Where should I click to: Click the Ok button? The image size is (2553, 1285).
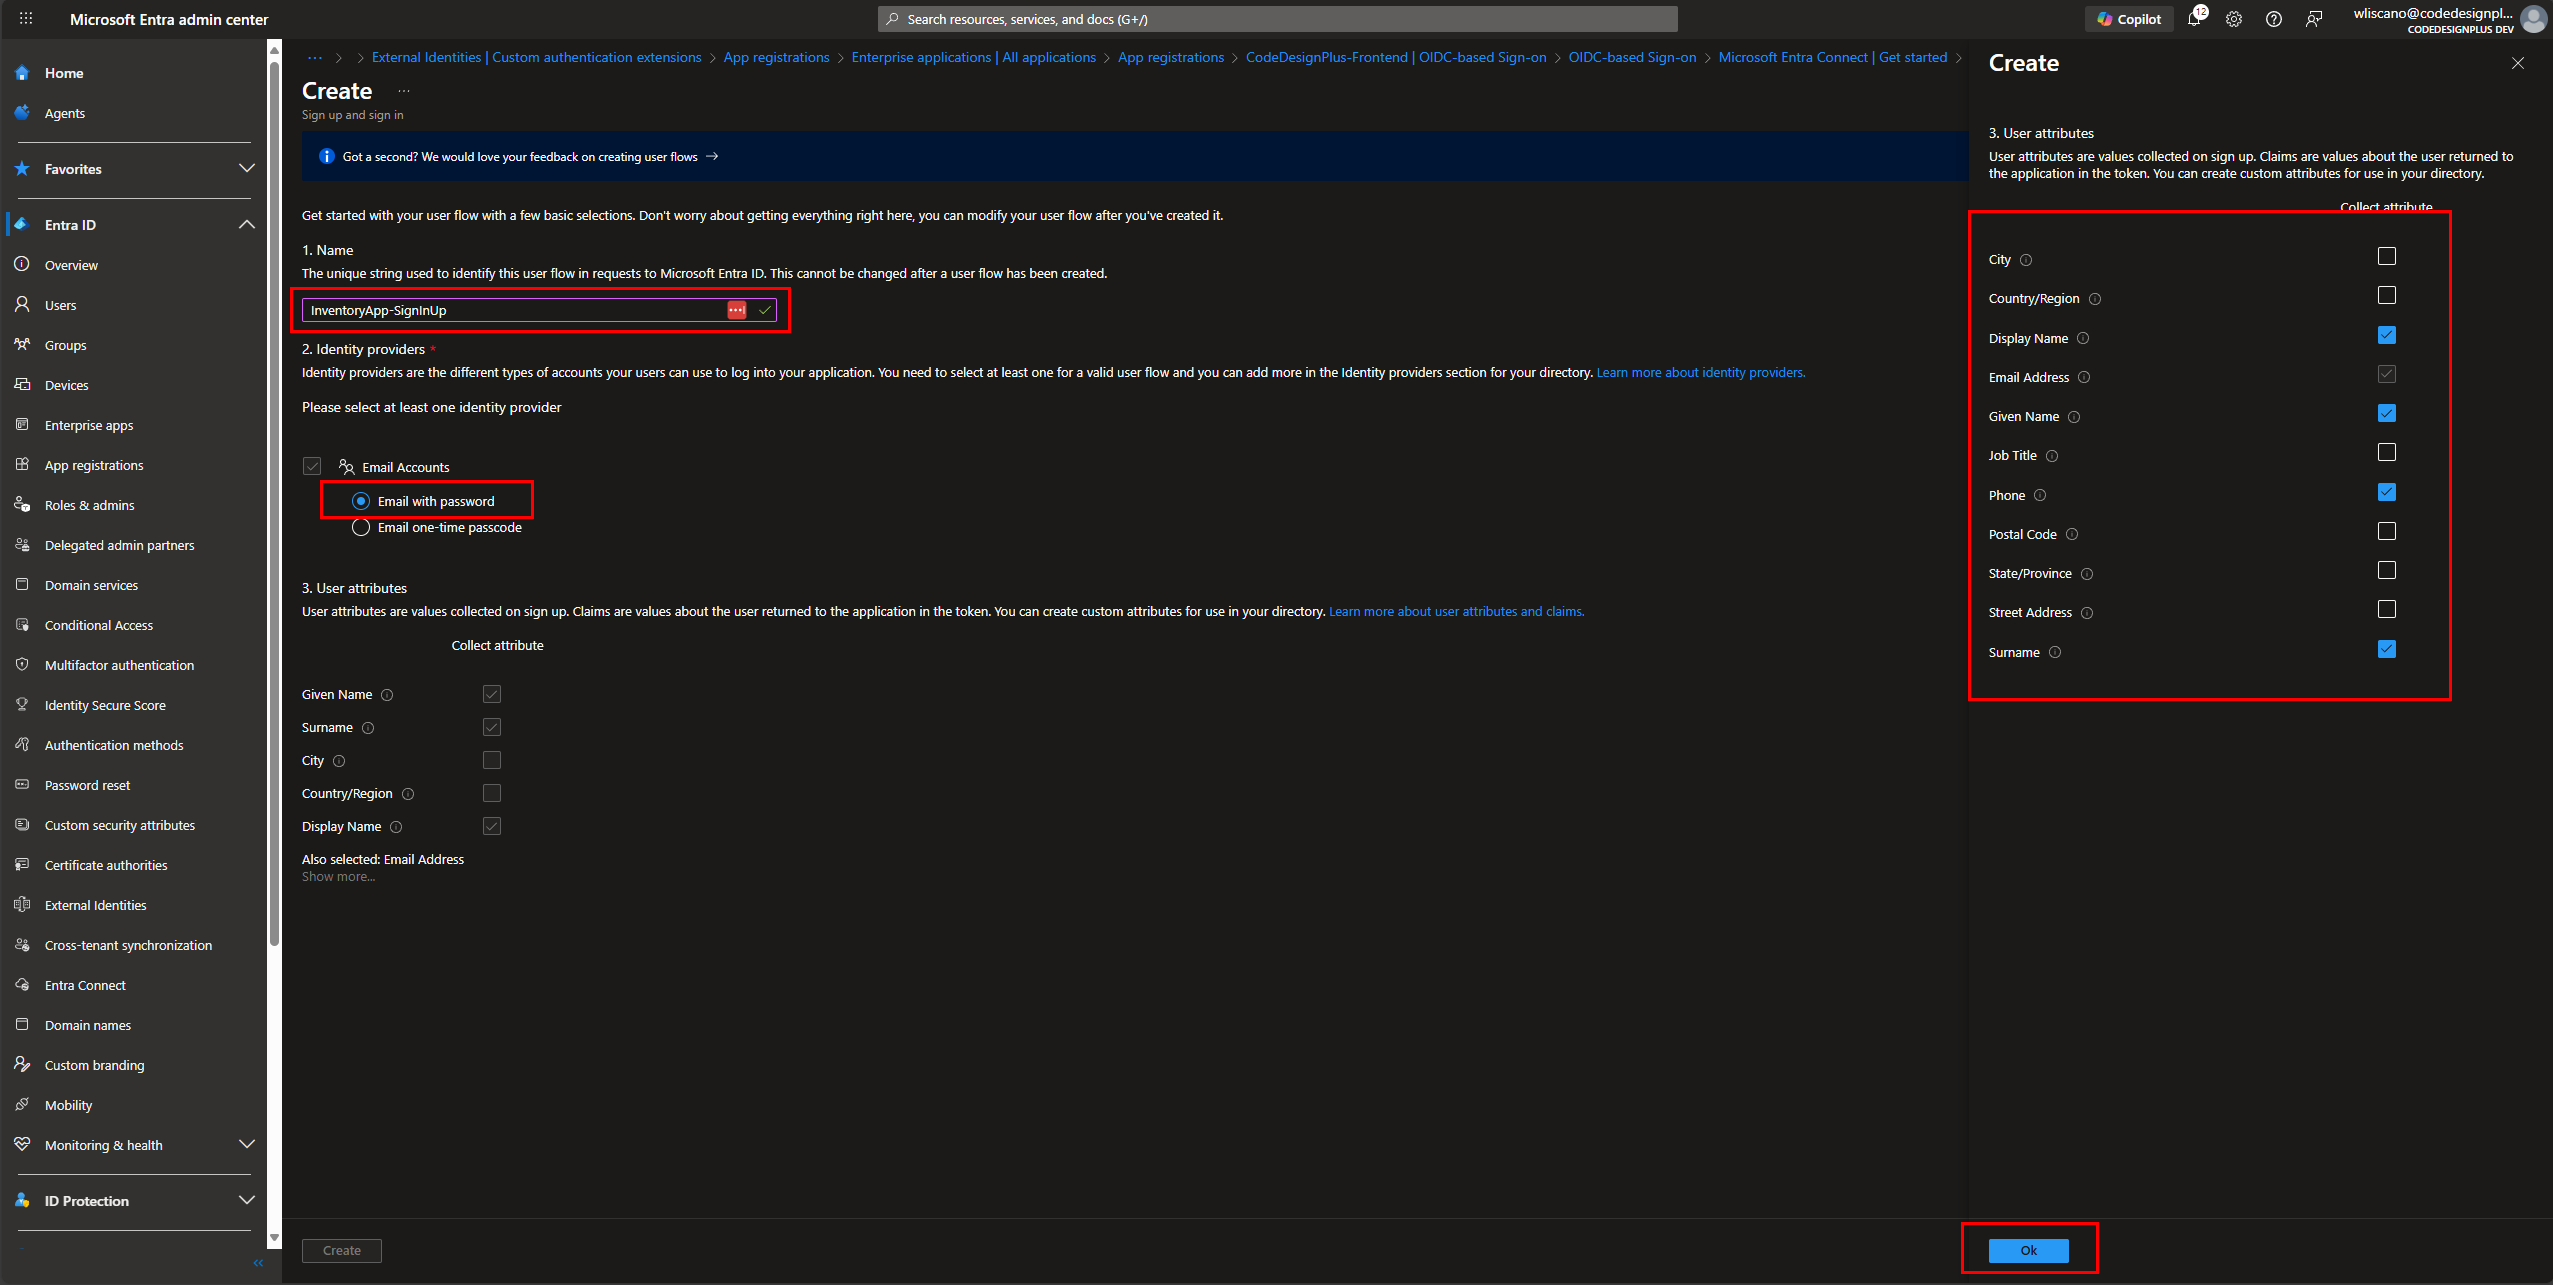[2028, 1250]
